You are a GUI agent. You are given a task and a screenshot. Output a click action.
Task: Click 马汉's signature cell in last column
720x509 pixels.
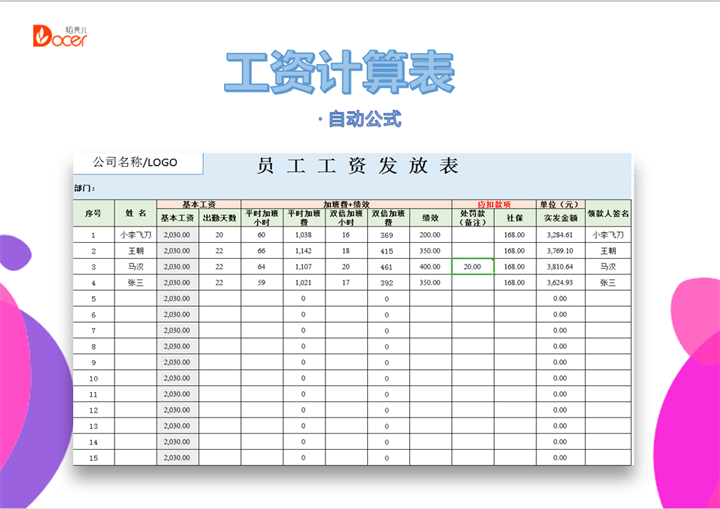coord(608,266)
